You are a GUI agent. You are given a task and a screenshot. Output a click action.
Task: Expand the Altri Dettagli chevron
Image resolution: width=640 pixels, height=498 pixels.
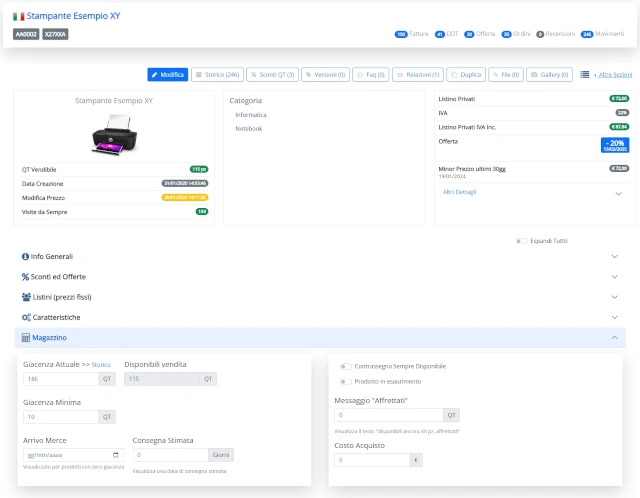(x=618, y=193)
